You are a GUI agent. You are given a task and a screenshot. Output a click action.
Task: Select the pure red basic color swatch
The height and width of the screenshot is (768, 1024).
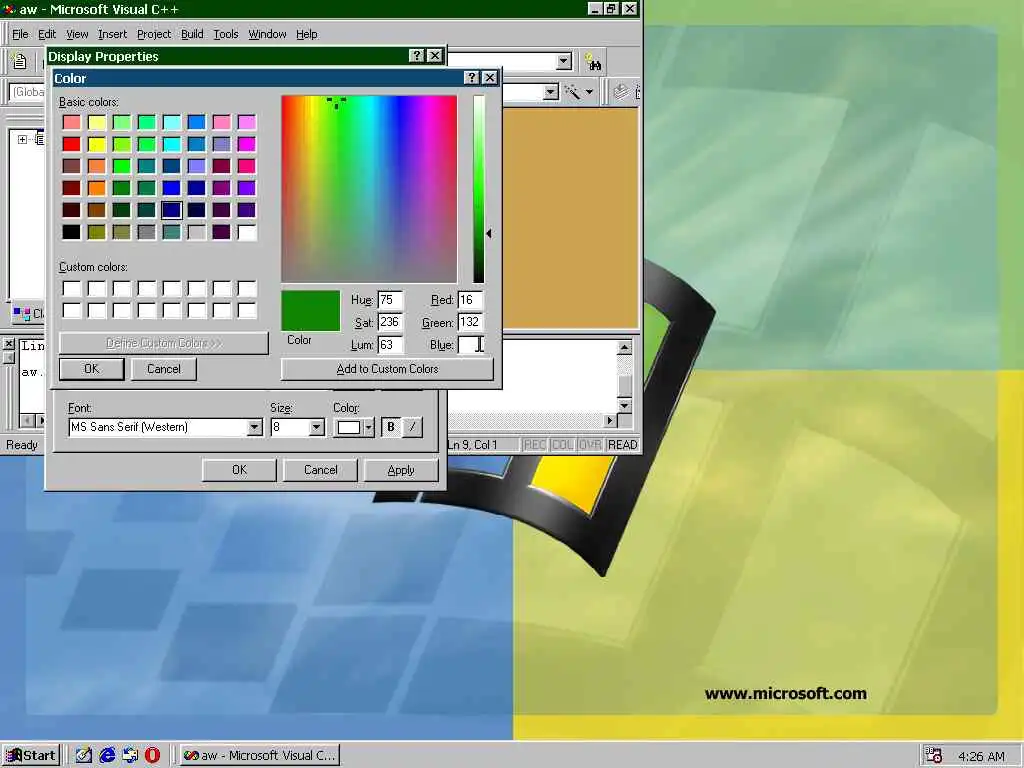point(72,144)
